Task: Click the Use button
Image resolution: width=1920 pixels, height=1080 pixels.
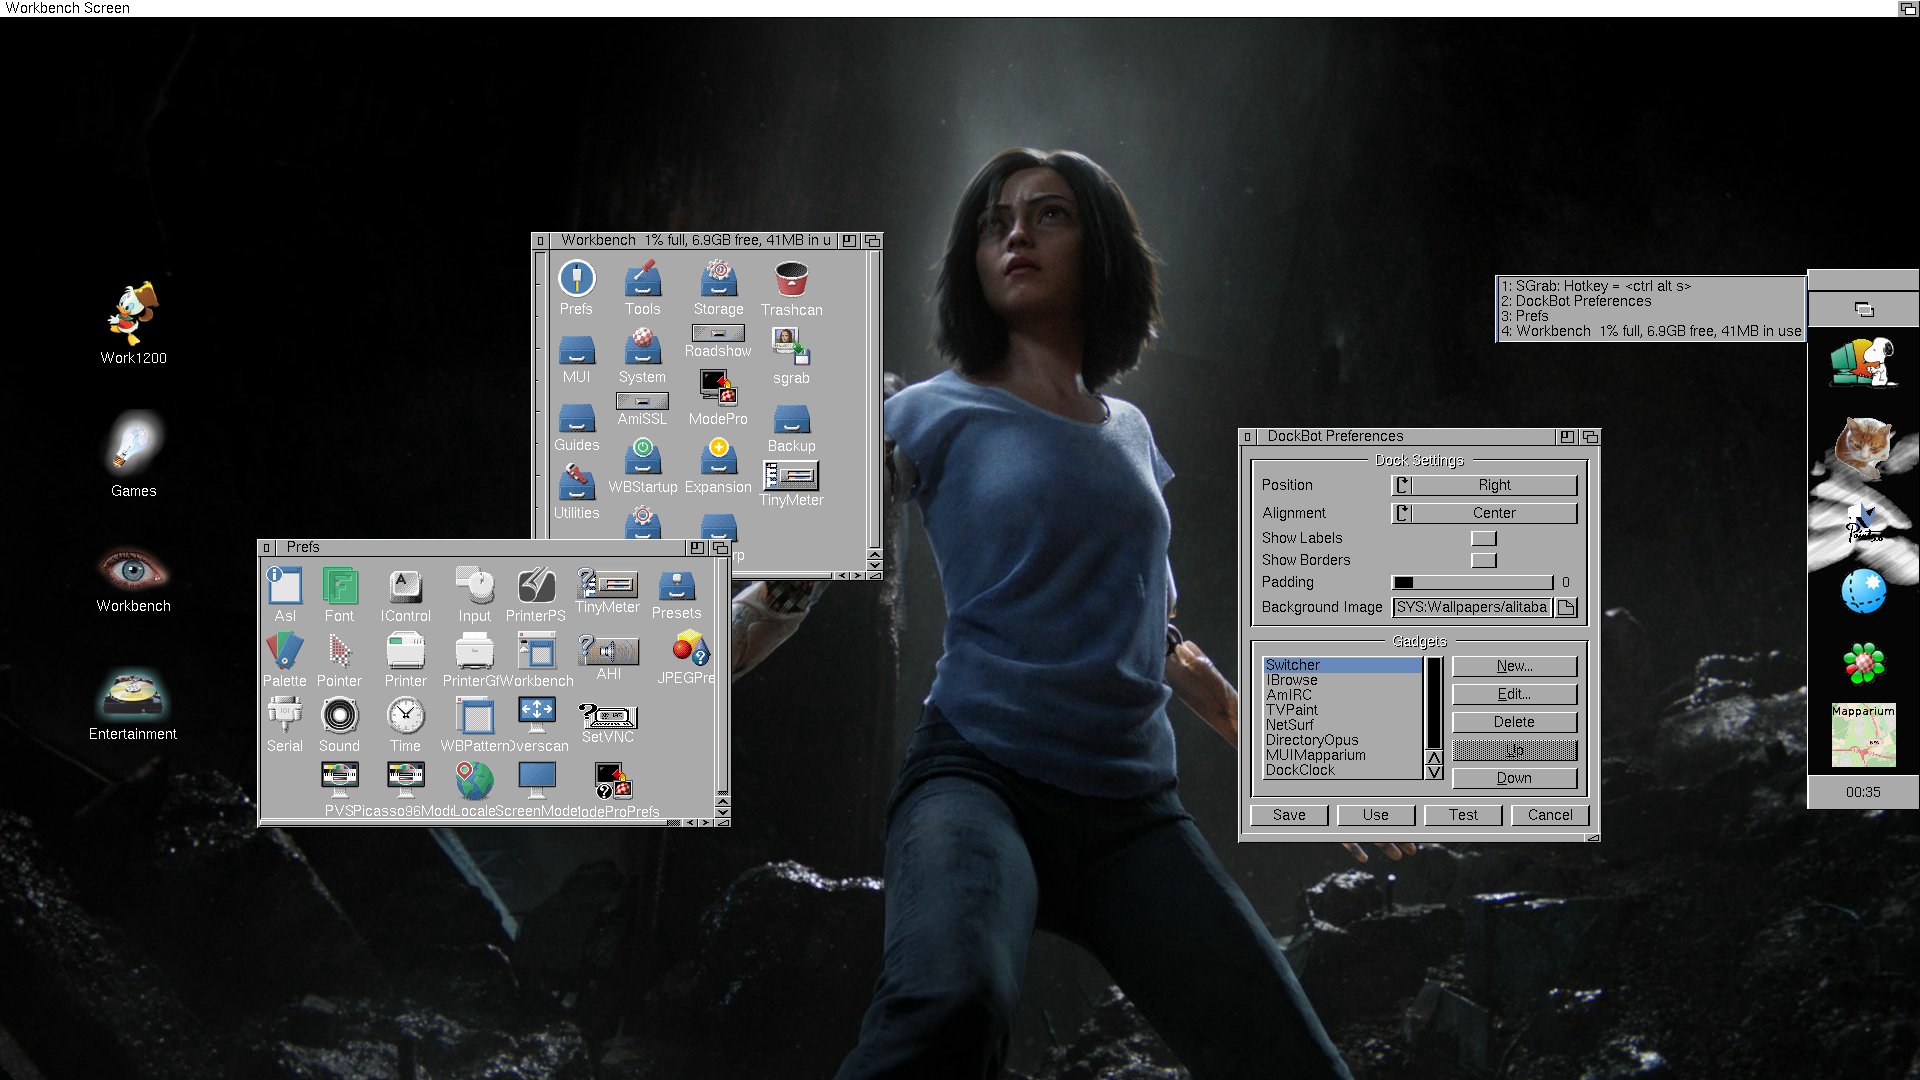Action: tap(1376, 815)
